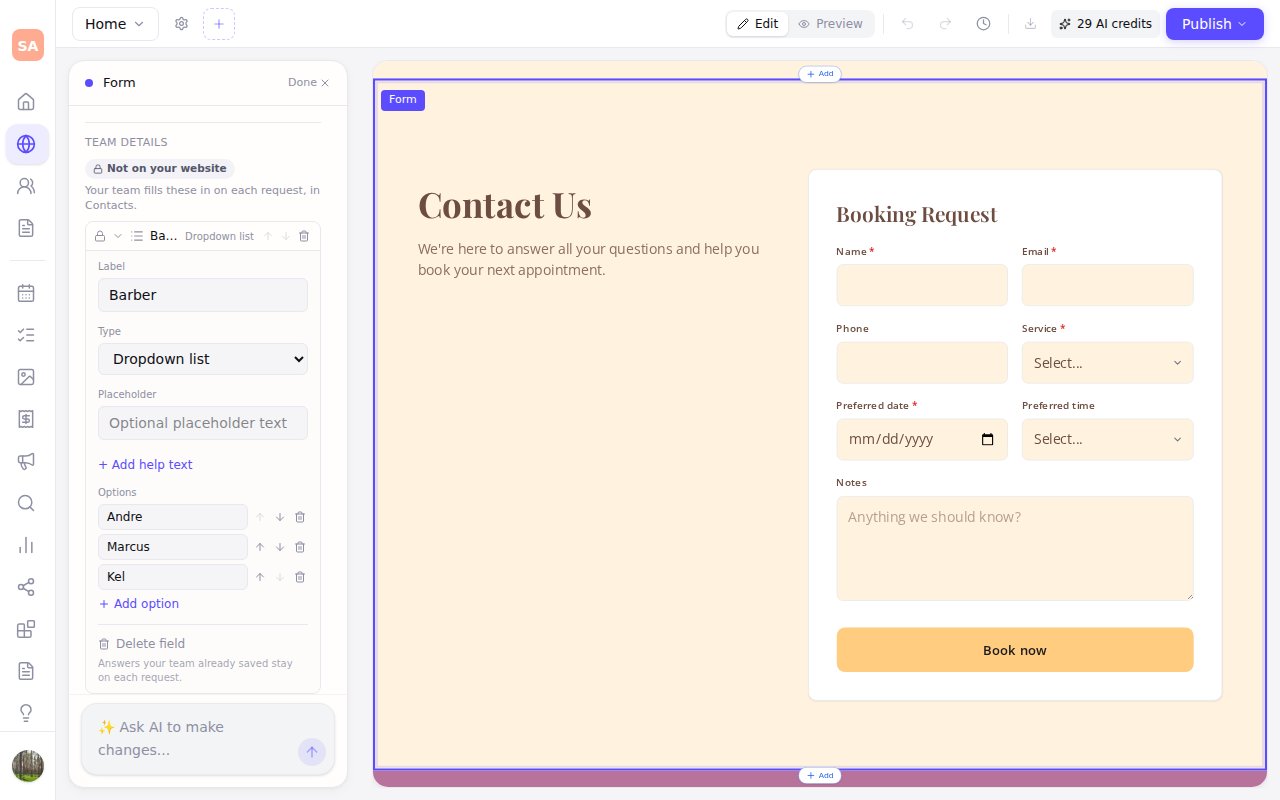The image size is (1280, 800).
Task: Open the Marketing megaphone sidebar icon
Action: coord(26,461)
